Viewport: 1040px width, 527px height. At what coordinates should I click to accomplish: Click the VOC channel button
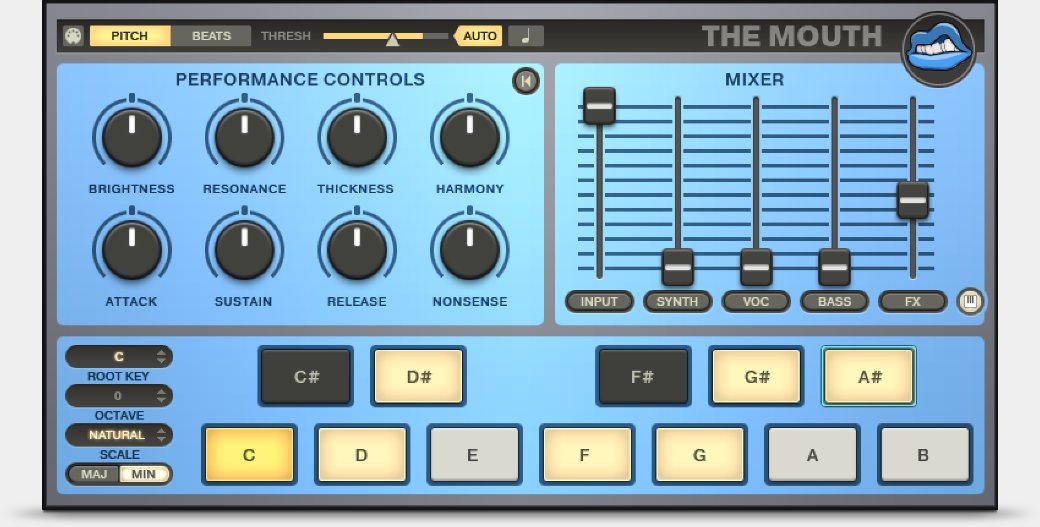pos(755,302)
